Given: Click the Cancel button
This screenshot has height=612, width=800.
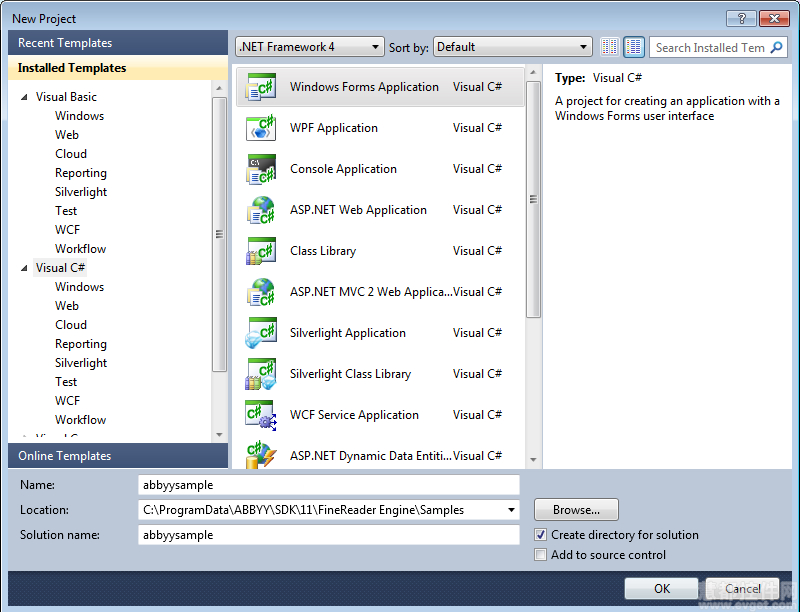Looking at the screenshot, I should click(742, 589).
